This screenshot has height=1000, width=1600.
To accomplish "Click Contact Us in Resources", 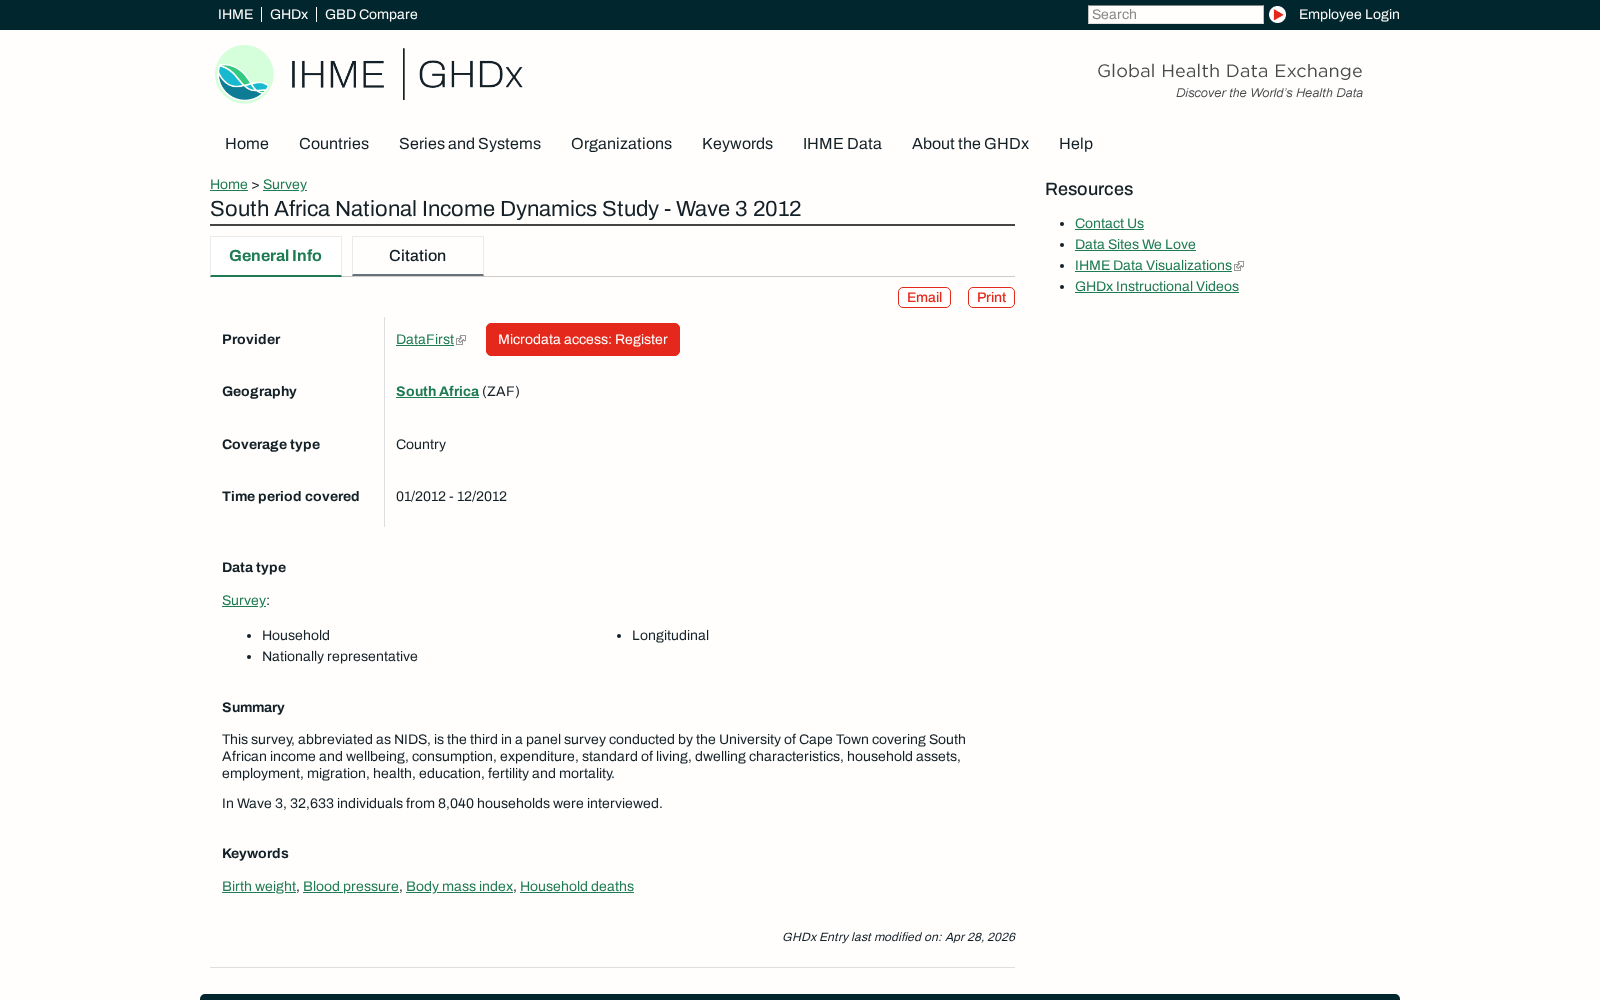I will point(1109,223).
